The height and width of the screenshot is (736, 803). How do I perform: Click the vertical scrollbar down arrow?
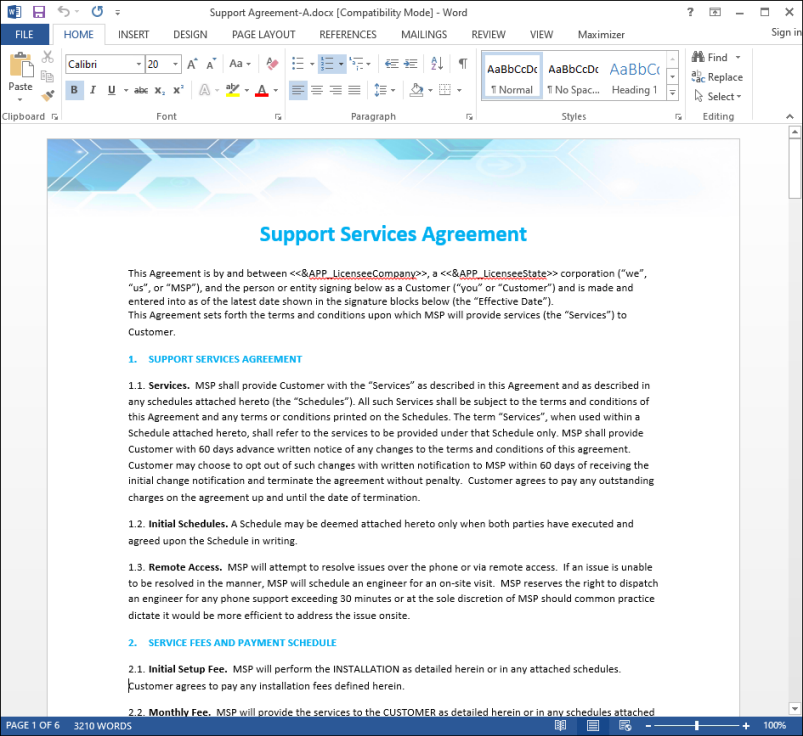[x=794, y=709]
